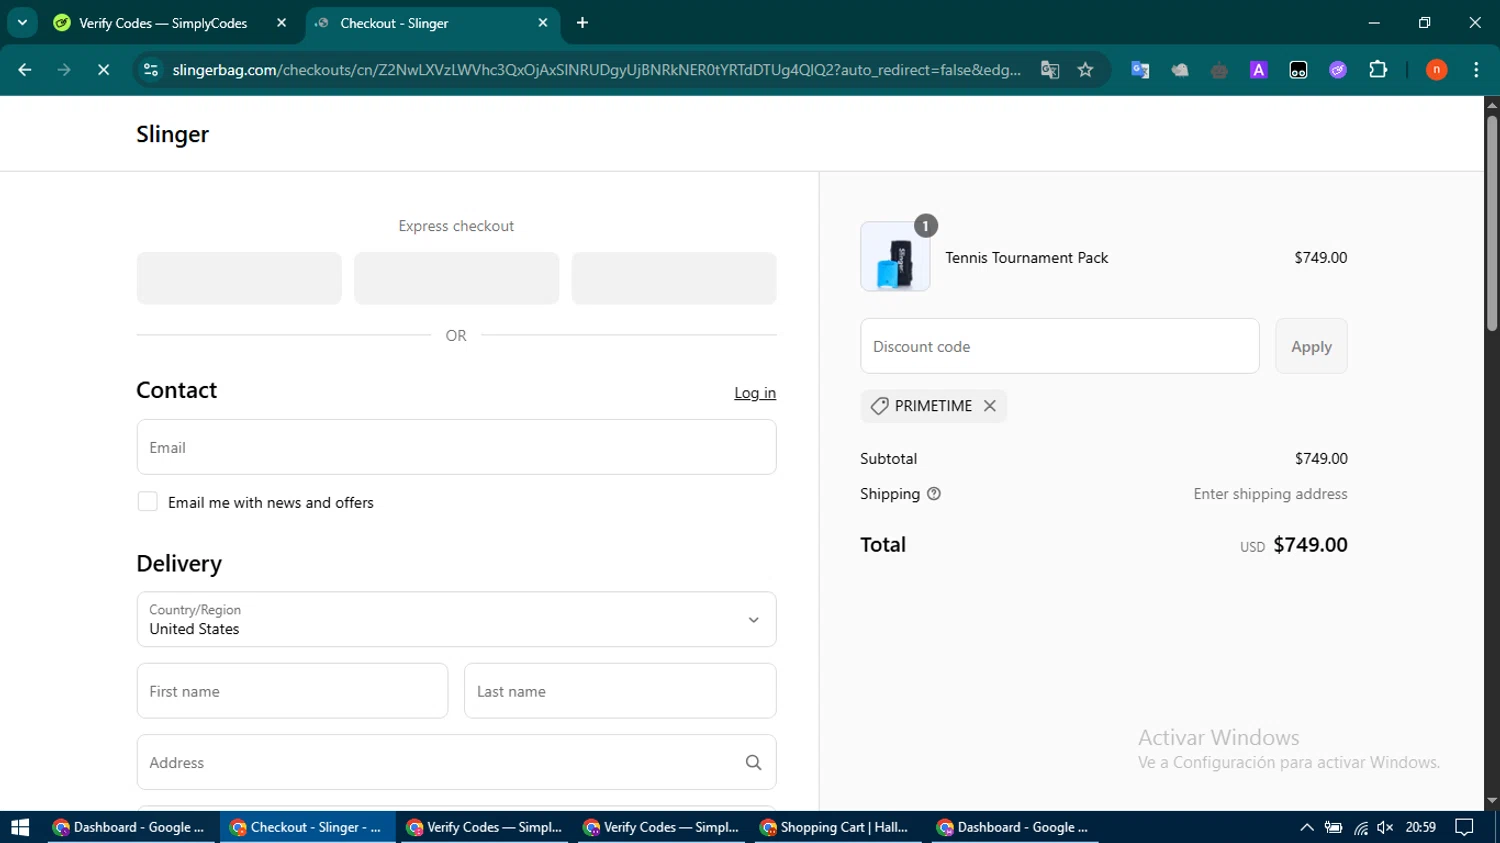1500x843 pixels.
Task: Click the translate page icon
Action: point(1050,70)
